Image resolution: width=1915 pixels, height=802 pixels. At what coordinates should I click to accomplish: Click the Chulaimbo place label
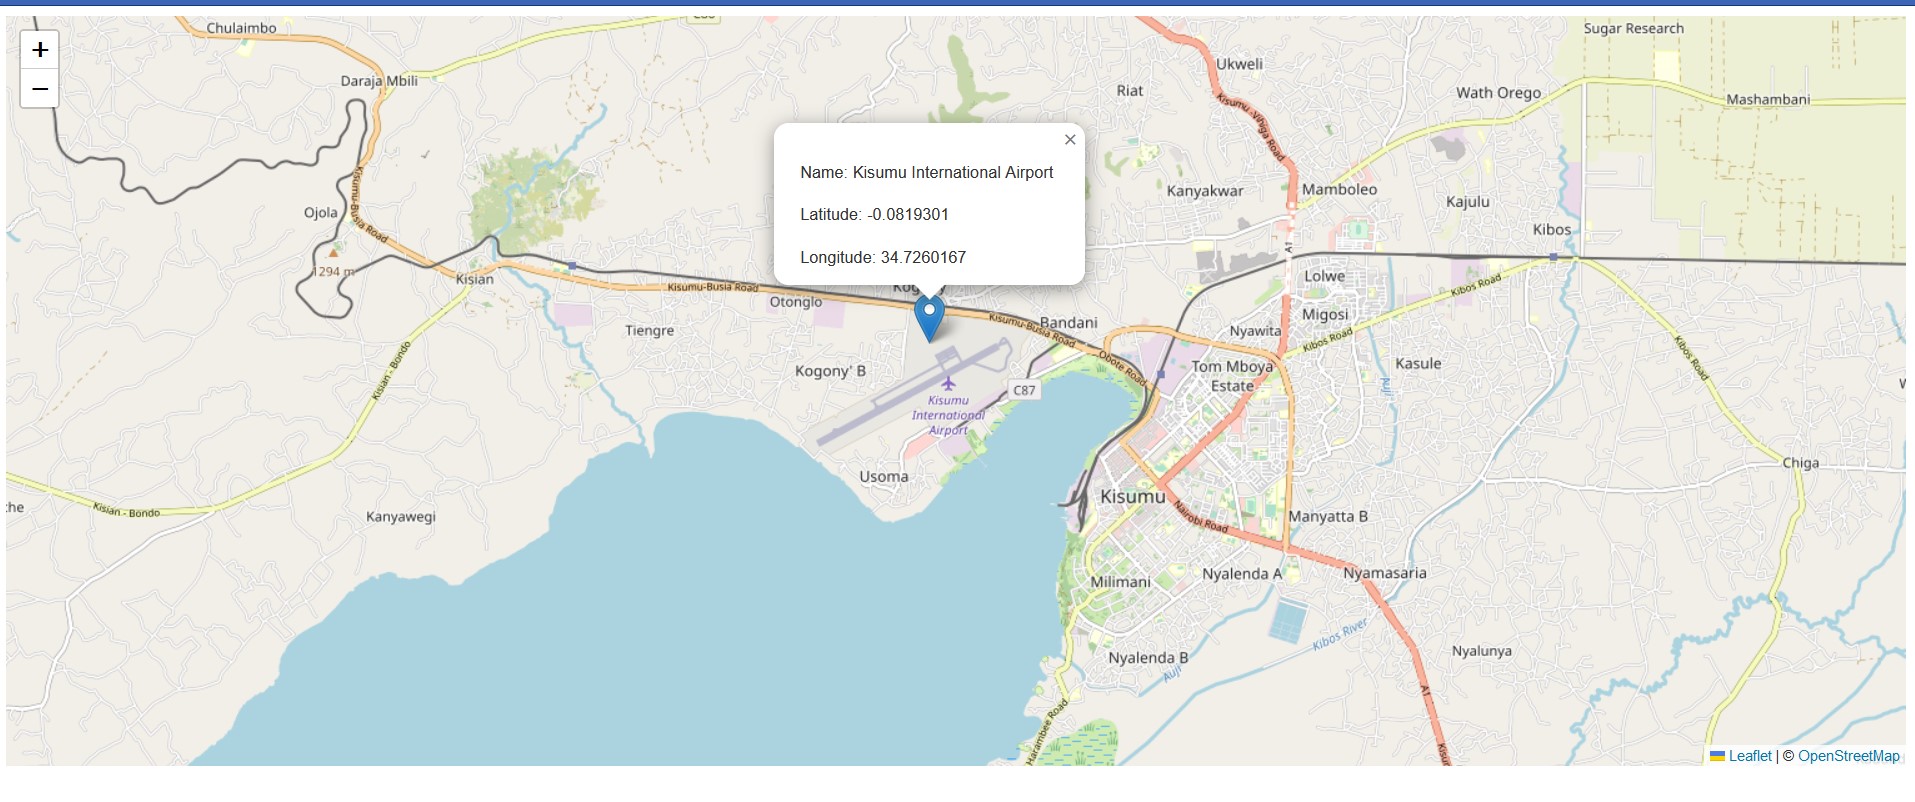coord(241,28)
